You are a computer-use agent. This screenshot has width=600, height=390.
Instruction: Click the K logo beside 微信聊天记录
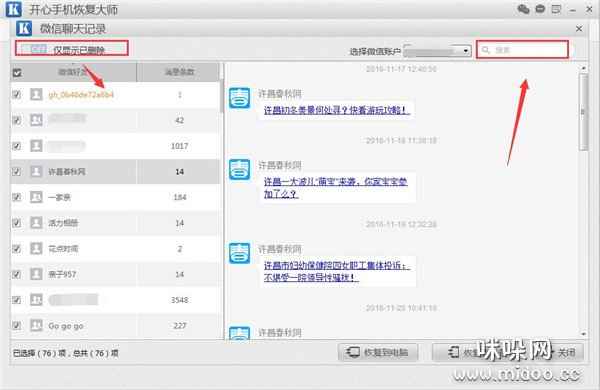click(x=24, y=29)
